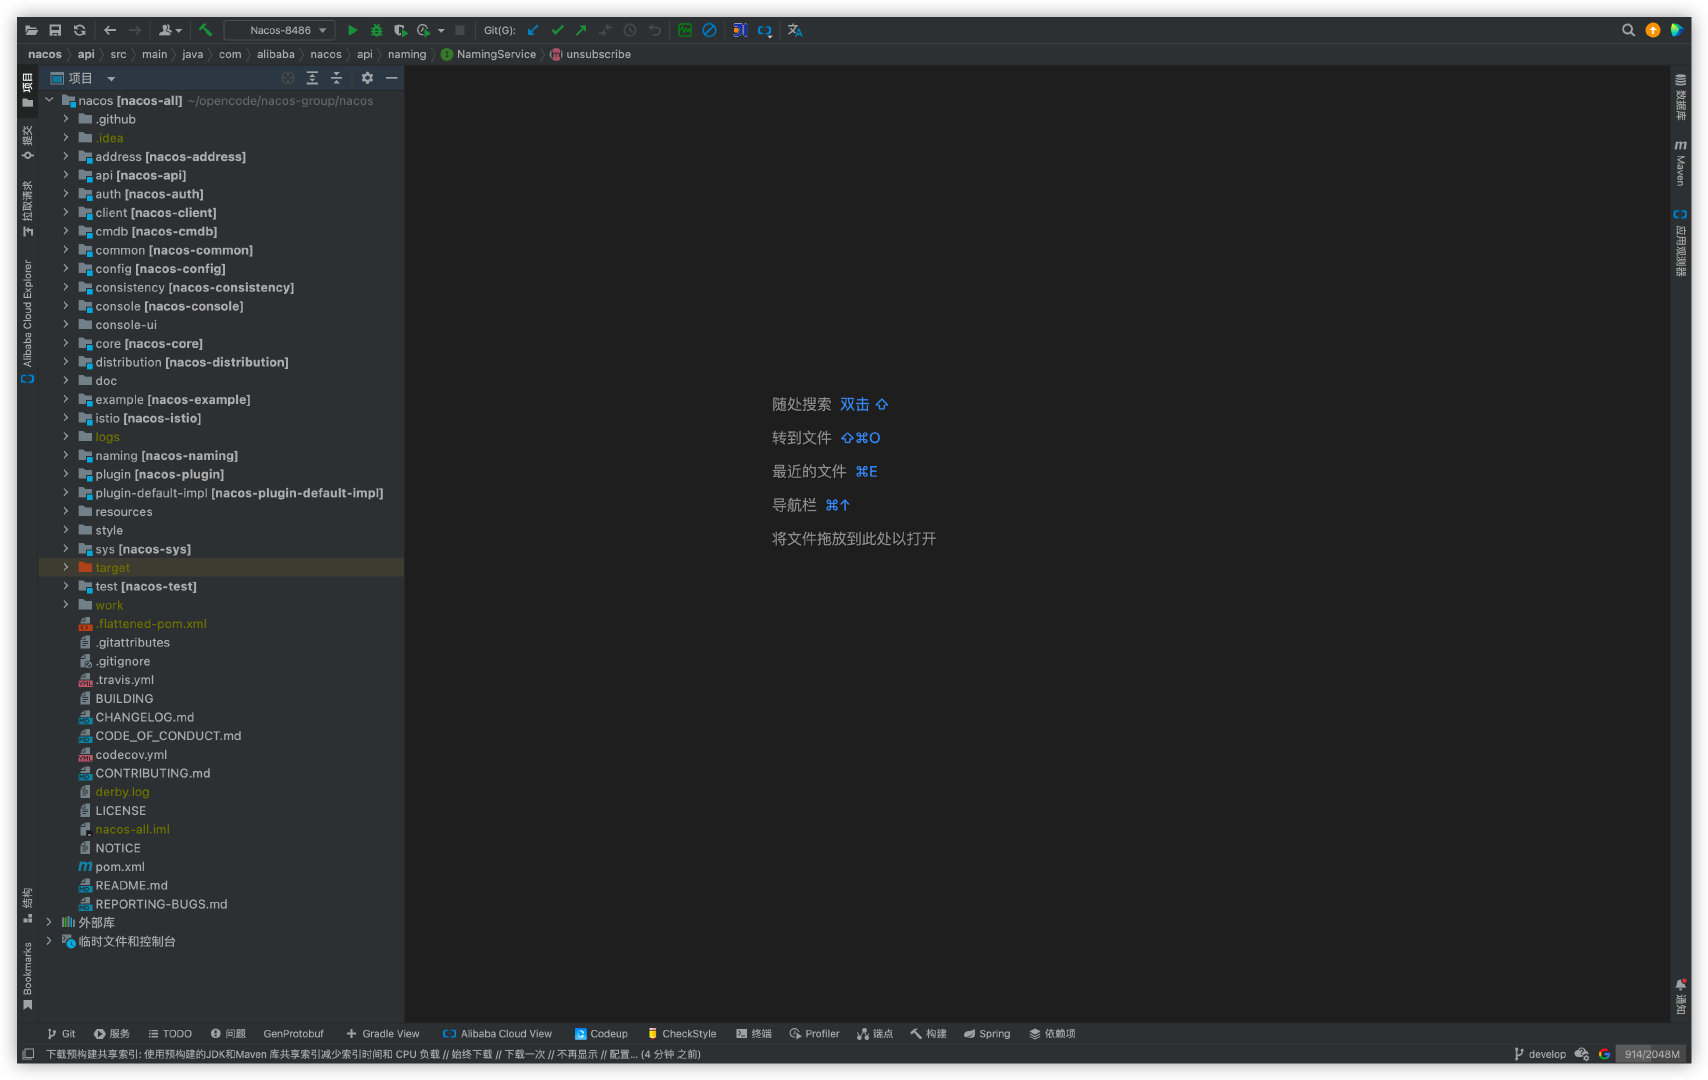The height and width of the screenshot is (1080, 1708).
Task: Click the Git commit checkmark icon
Action: (x=557, y=30)
